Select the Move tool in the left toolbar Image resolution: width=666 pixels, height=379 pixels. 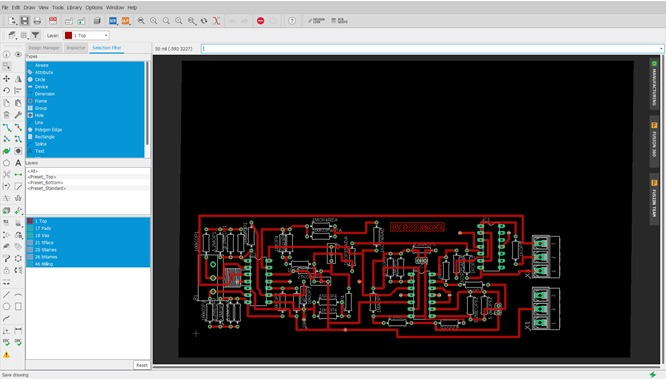tap(6, 79)
